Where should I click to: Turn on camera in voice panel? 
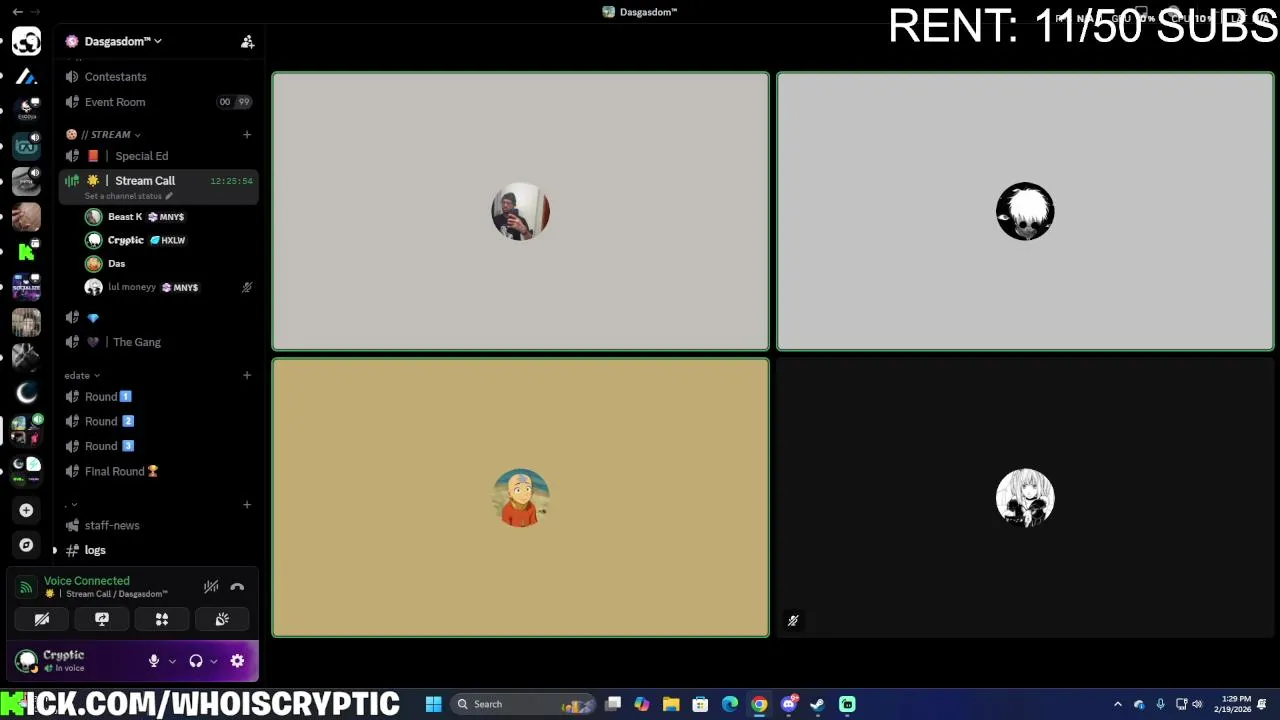click(42, 620)
